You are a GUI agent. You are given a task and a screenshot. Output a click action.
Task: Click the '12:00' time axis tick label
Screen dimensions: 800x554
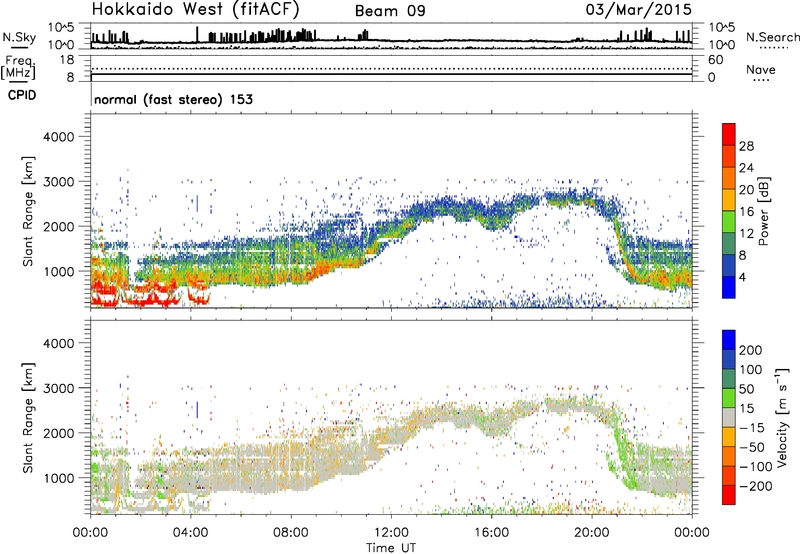391,533
